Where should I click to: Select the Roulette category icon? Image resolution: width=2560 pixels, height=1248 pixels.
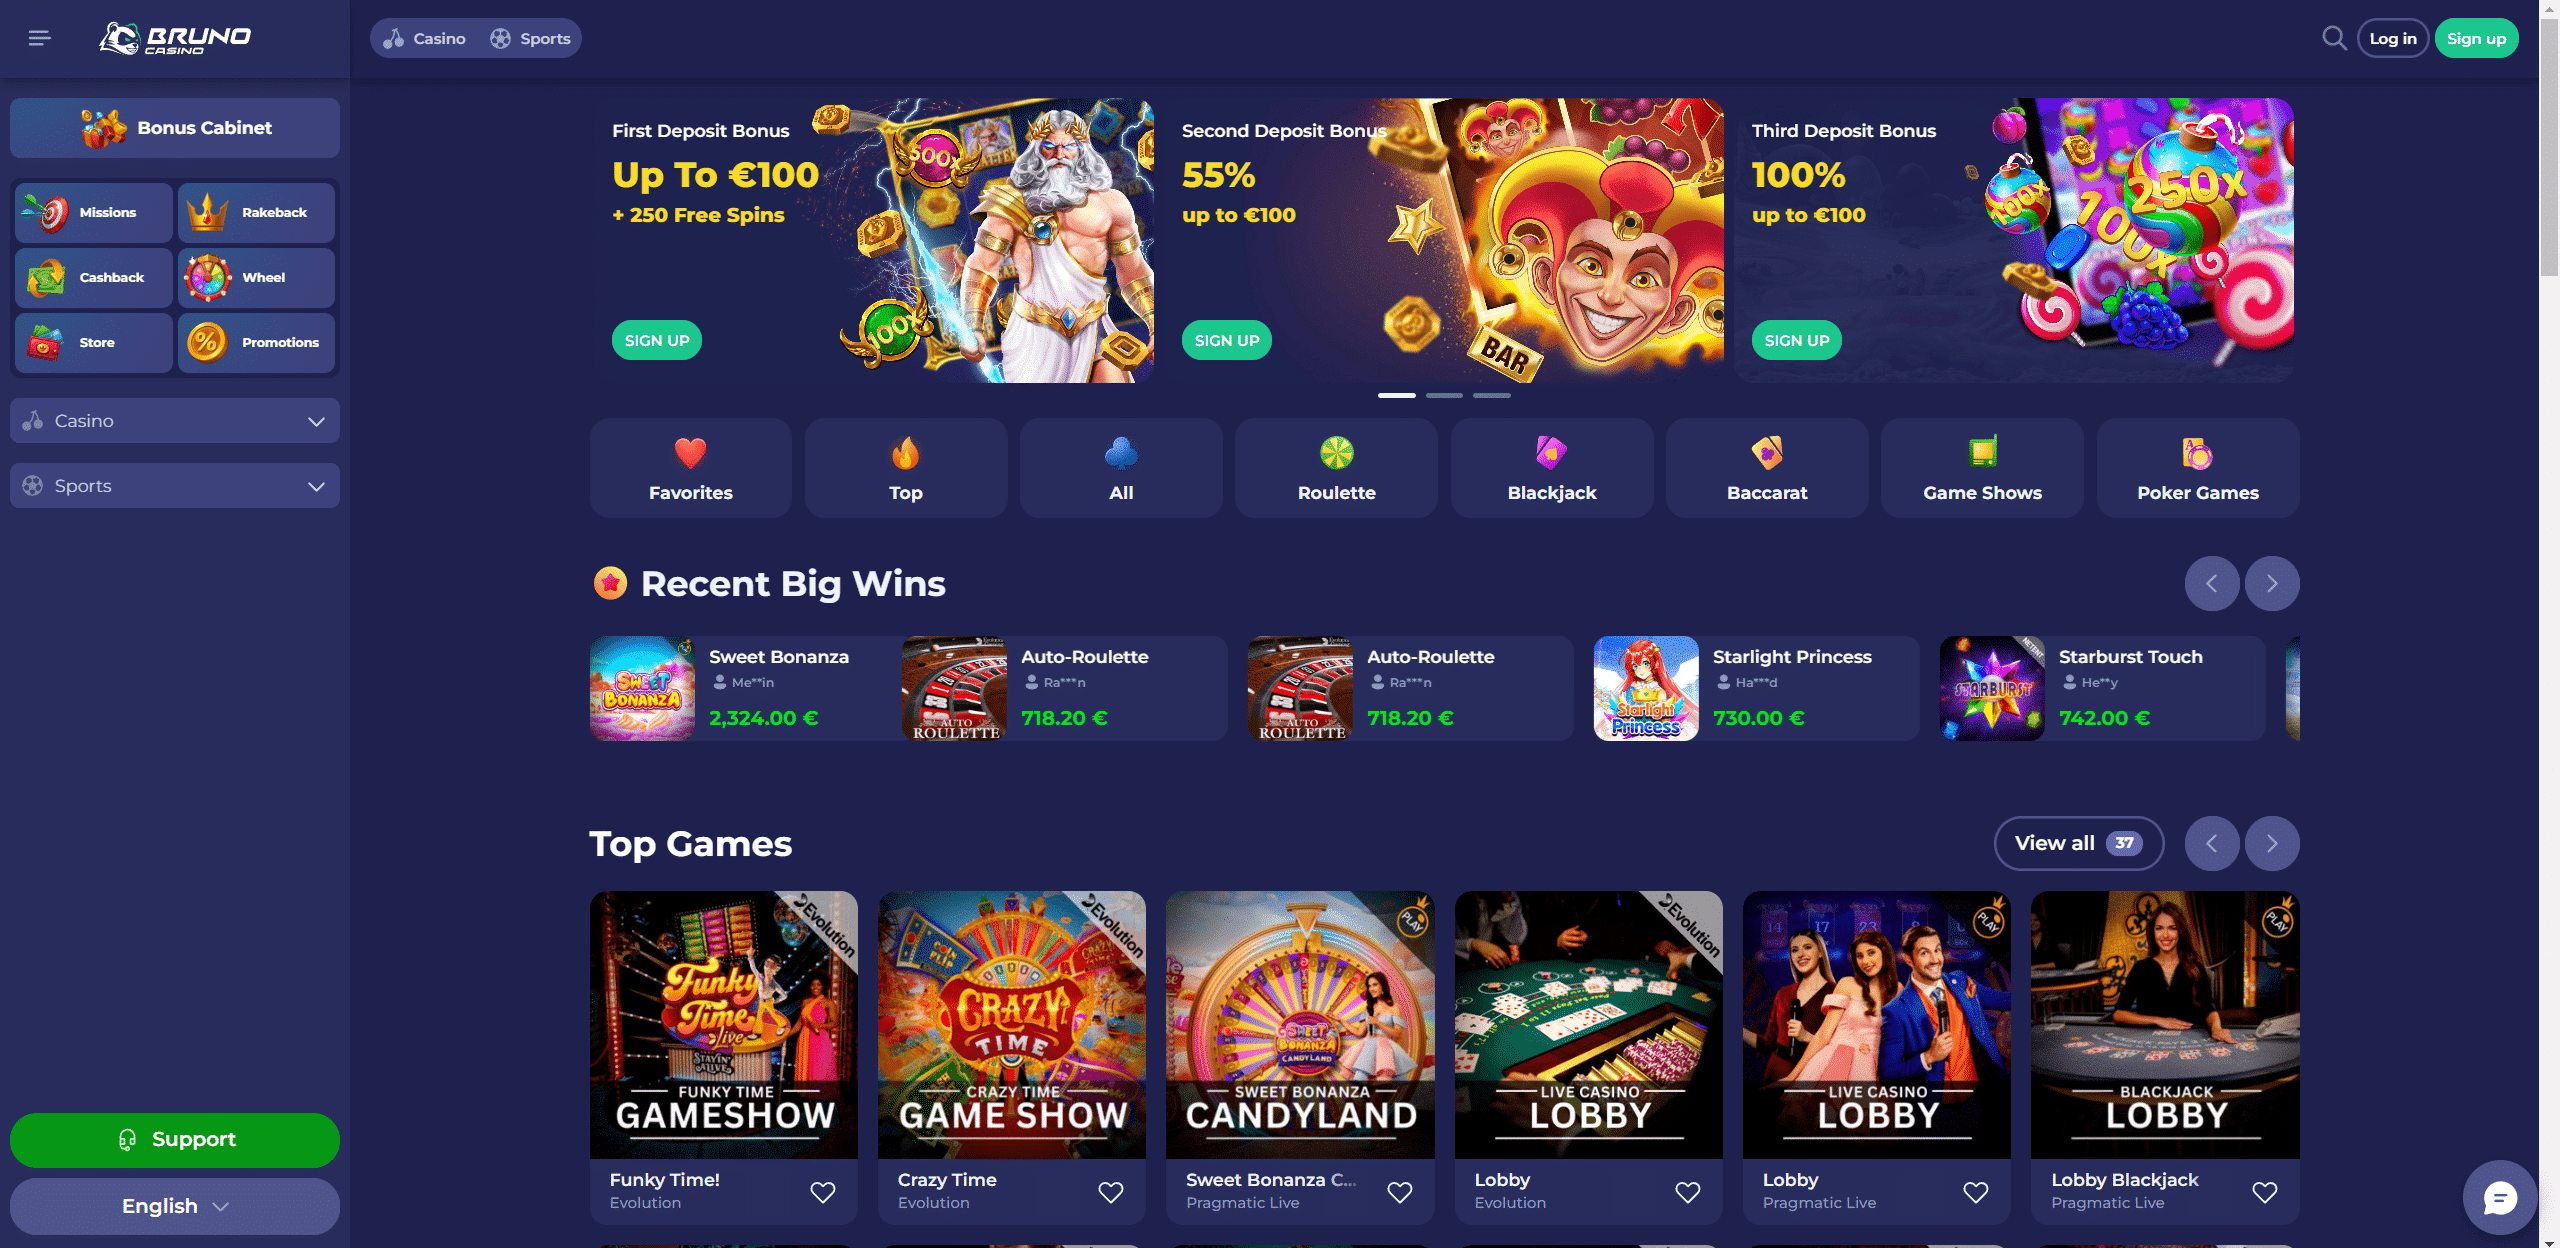(x=1336, y=453)
